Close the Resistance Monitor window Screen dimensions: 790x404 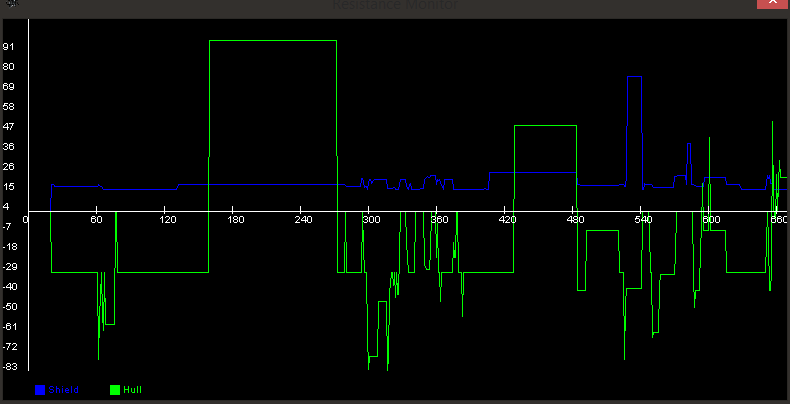(773, 4)
